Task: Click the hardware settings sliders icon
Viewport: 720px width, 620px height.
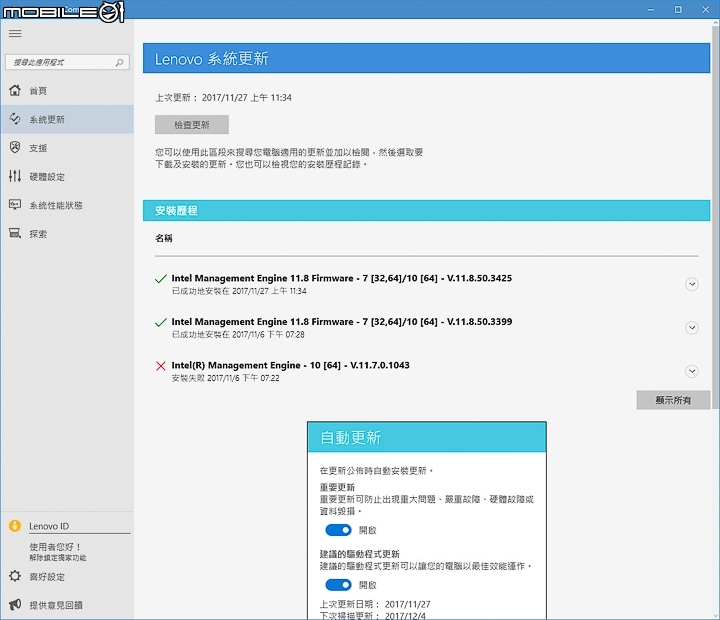Action: pos(15,176)
